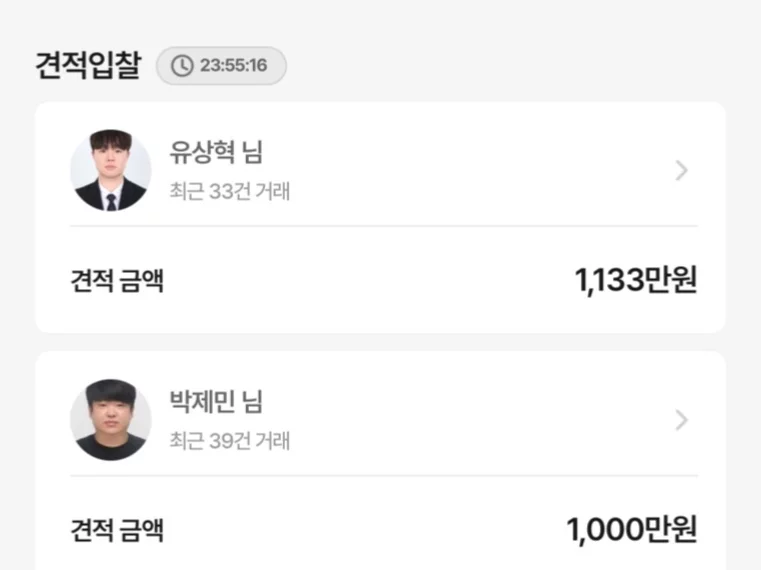761x570 pixels.
Task: Click the 님 honorific after 박제민
Action: pyautogui.click(x=253, y=402)
